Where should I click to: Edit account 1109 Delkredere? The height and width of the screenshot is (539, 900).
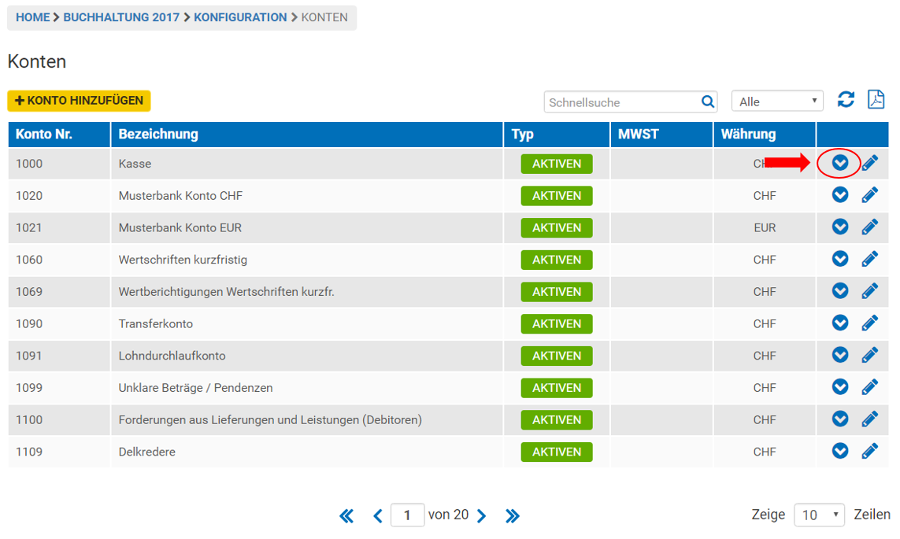point(870,451)
